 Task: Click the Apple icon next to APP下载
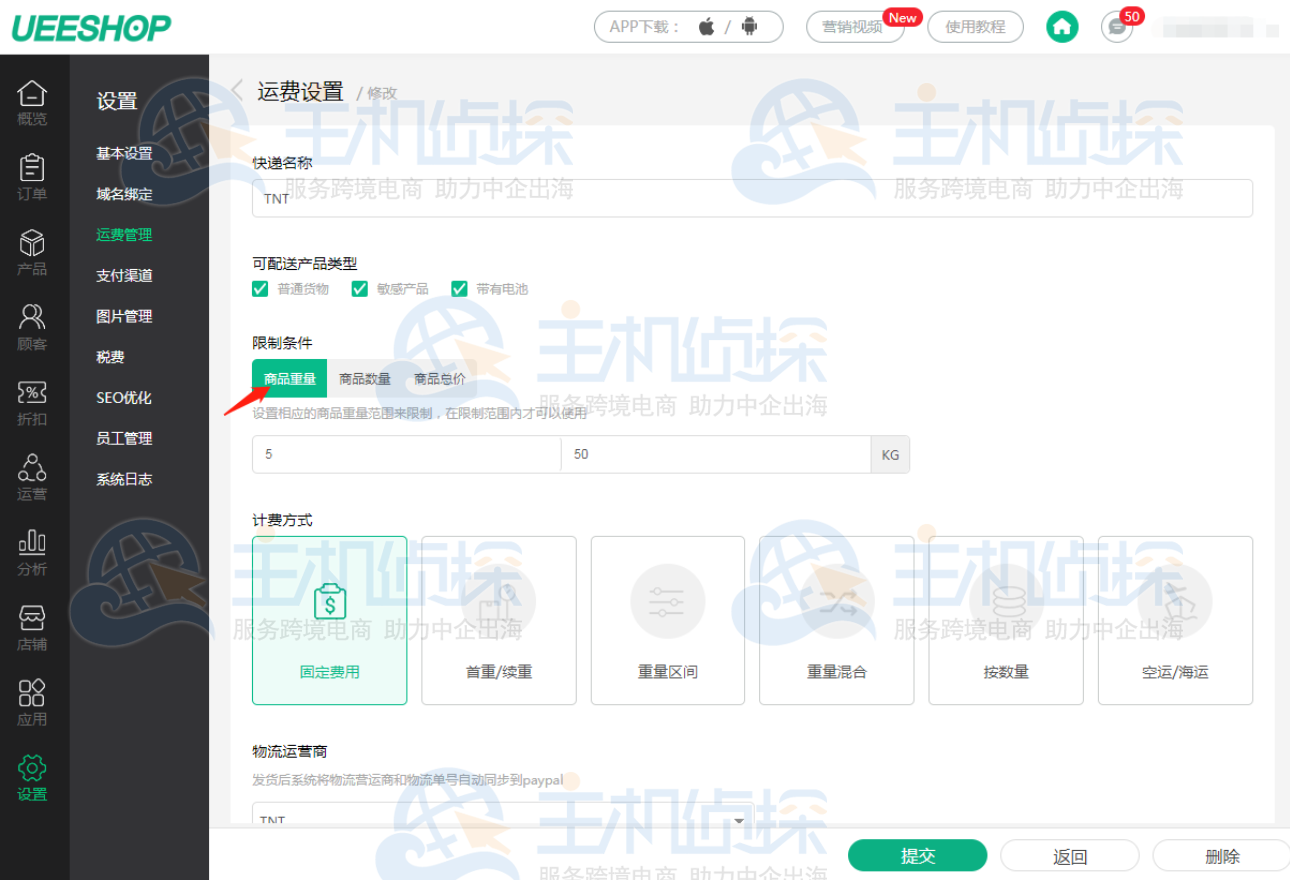706,27
